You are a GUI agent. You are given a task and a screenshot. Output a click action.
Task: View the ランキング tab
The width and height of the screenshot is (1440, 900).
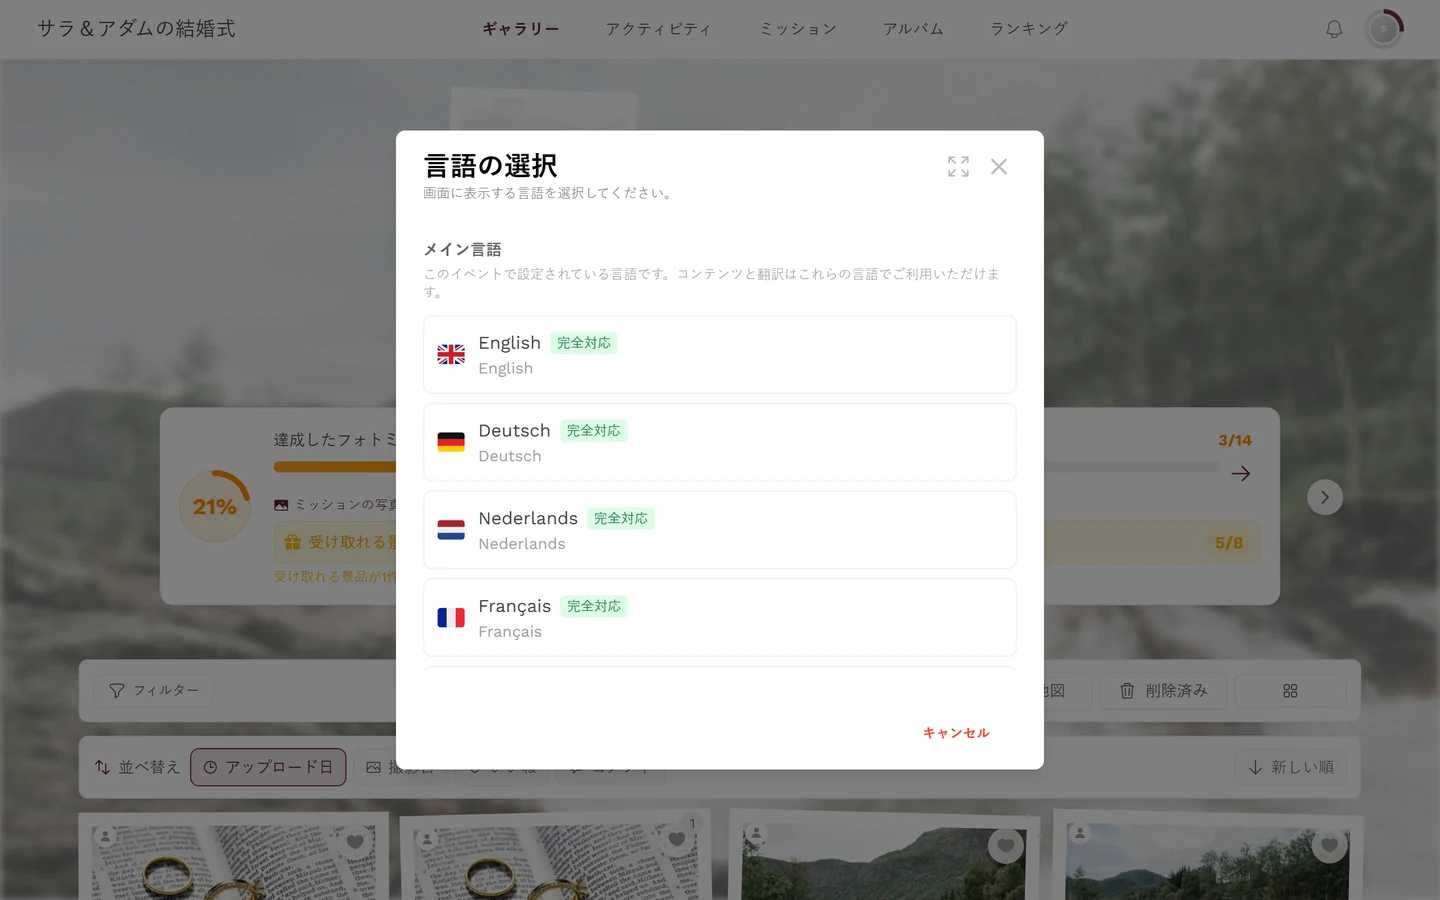[1029, 29]
